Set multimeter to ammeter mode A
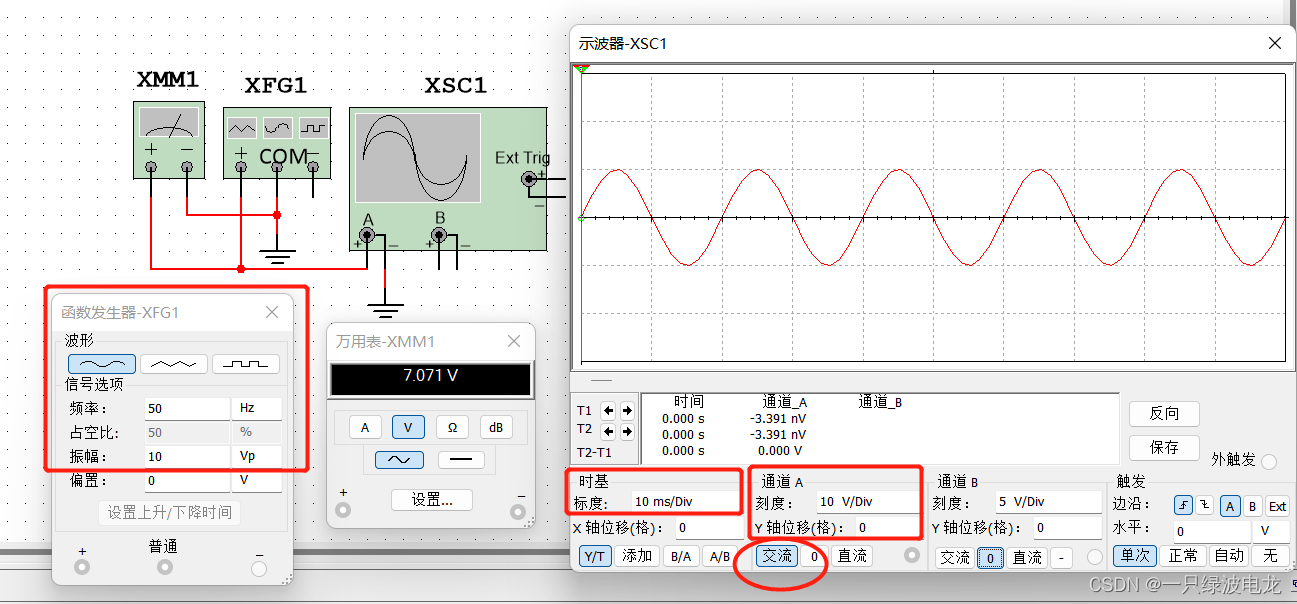 pyautogui.click(x=364, y=427)
